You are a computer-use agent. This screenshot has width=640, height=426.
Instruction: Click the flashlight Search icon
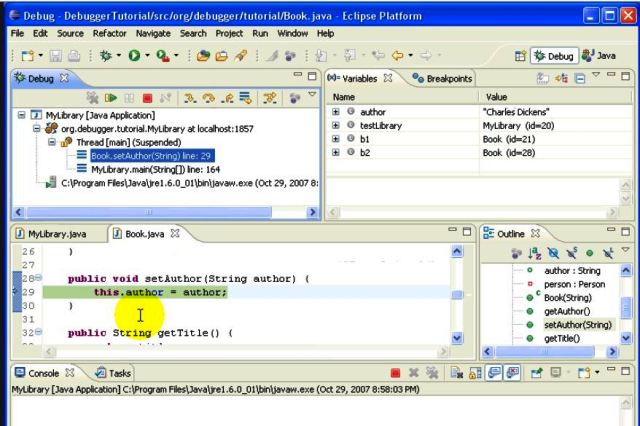pyautogui.click(x=241, y=55)
